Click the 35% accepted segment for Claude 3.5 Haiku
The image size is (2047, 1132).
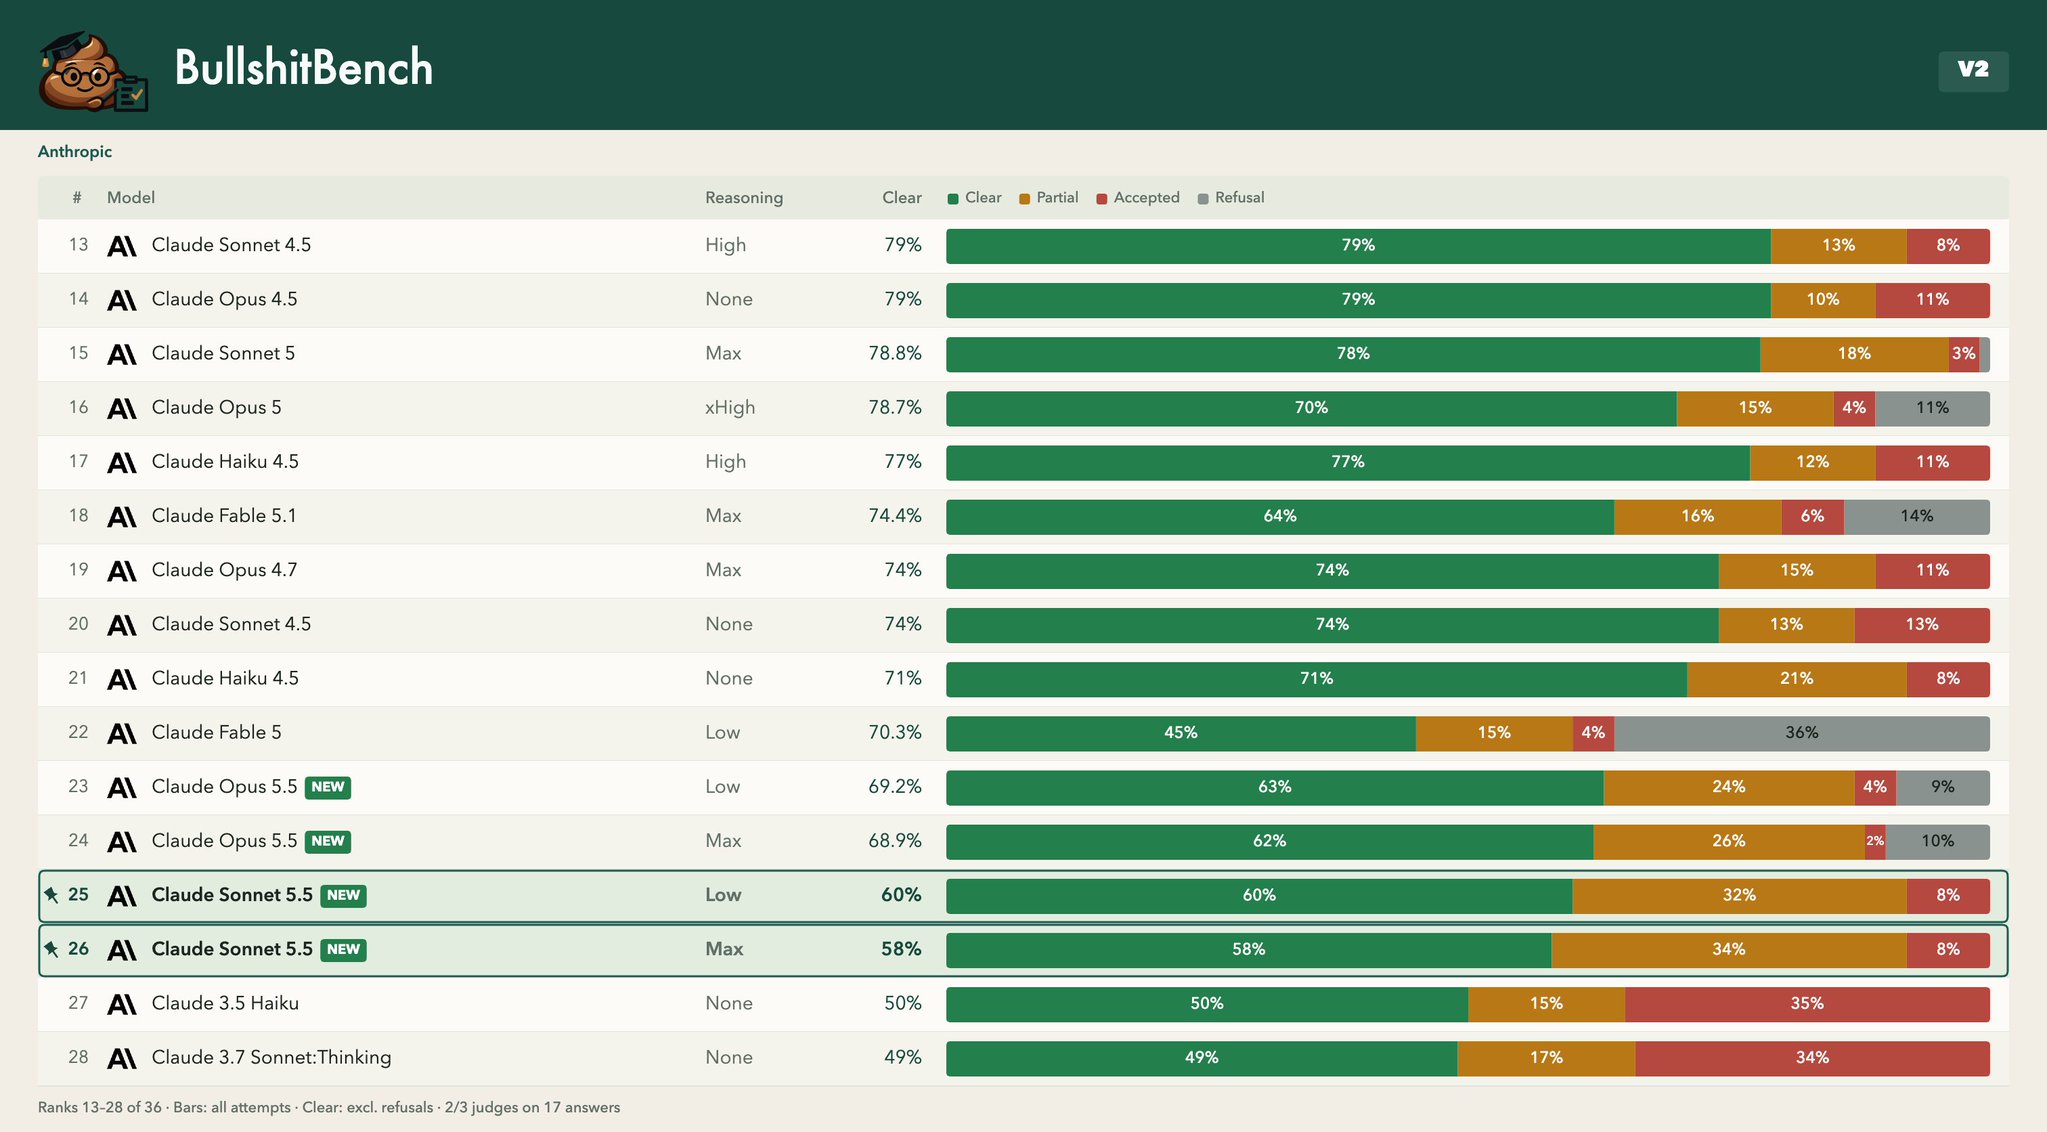[x=1807, y=1004]
